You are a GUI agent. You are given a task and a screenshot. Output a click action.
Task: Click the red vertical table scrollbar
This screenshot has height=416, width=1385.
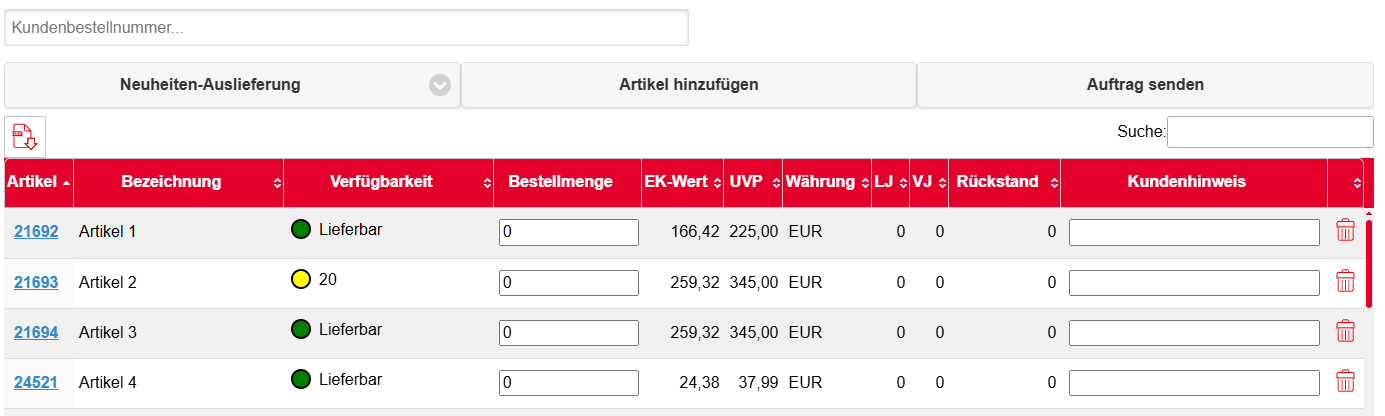click(x=1368, y=262)
